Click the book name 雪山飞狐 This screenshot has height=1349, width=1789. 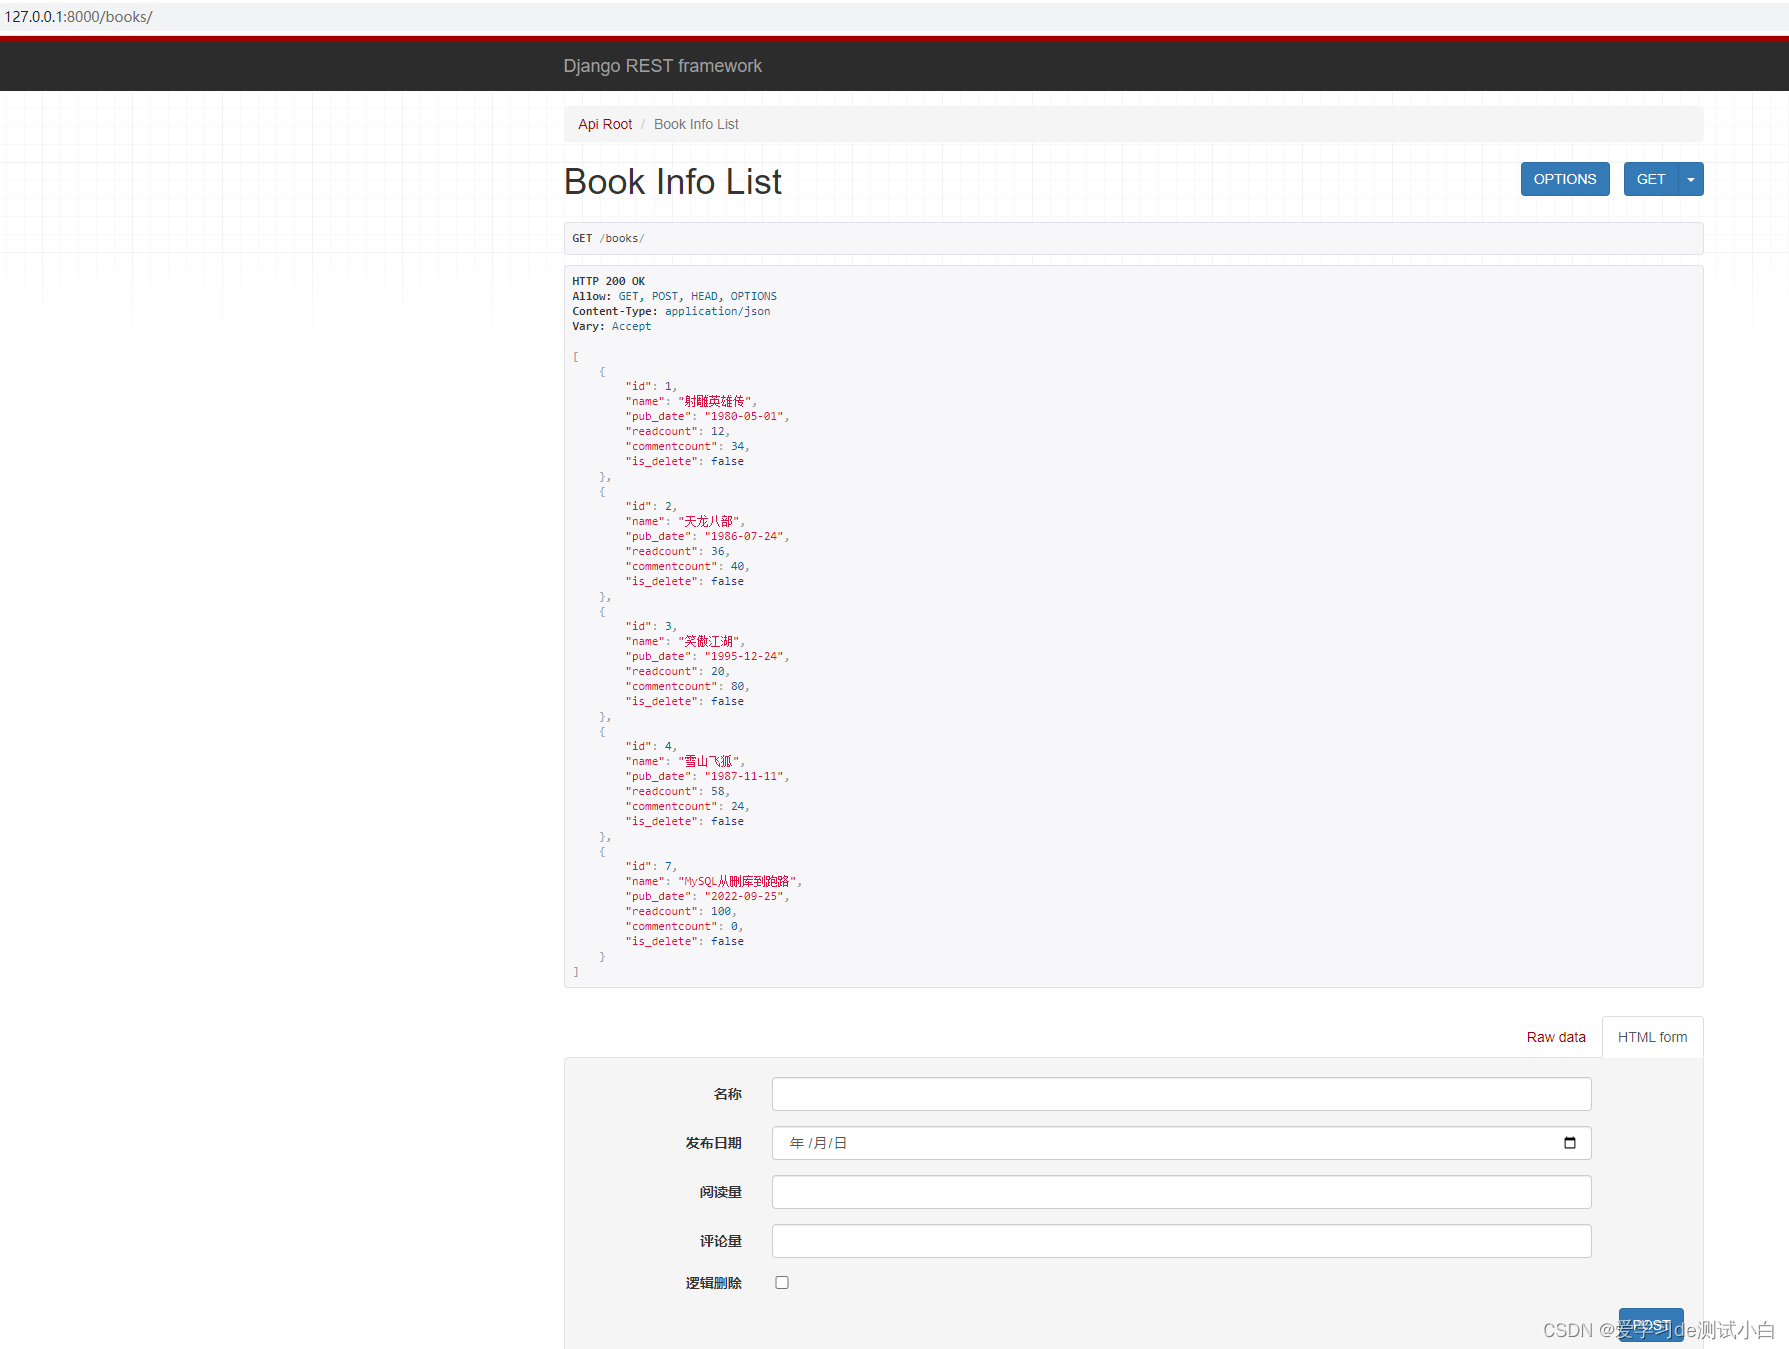pyautogui.click(x=709, y=761)
